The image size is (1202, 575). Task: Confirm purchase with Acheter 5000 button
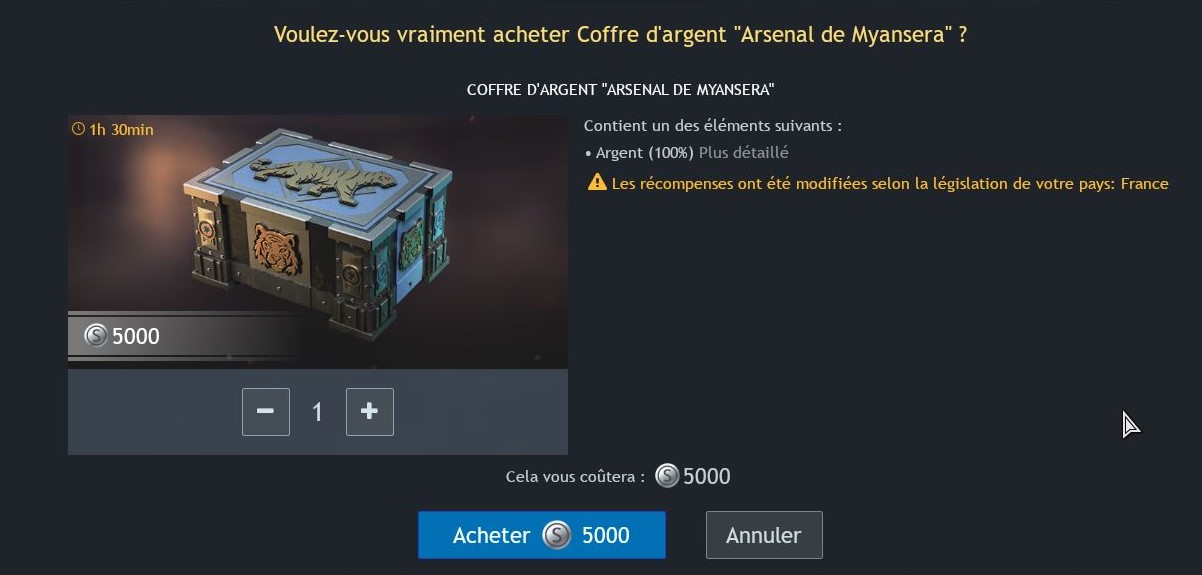[x=541, y=535]
